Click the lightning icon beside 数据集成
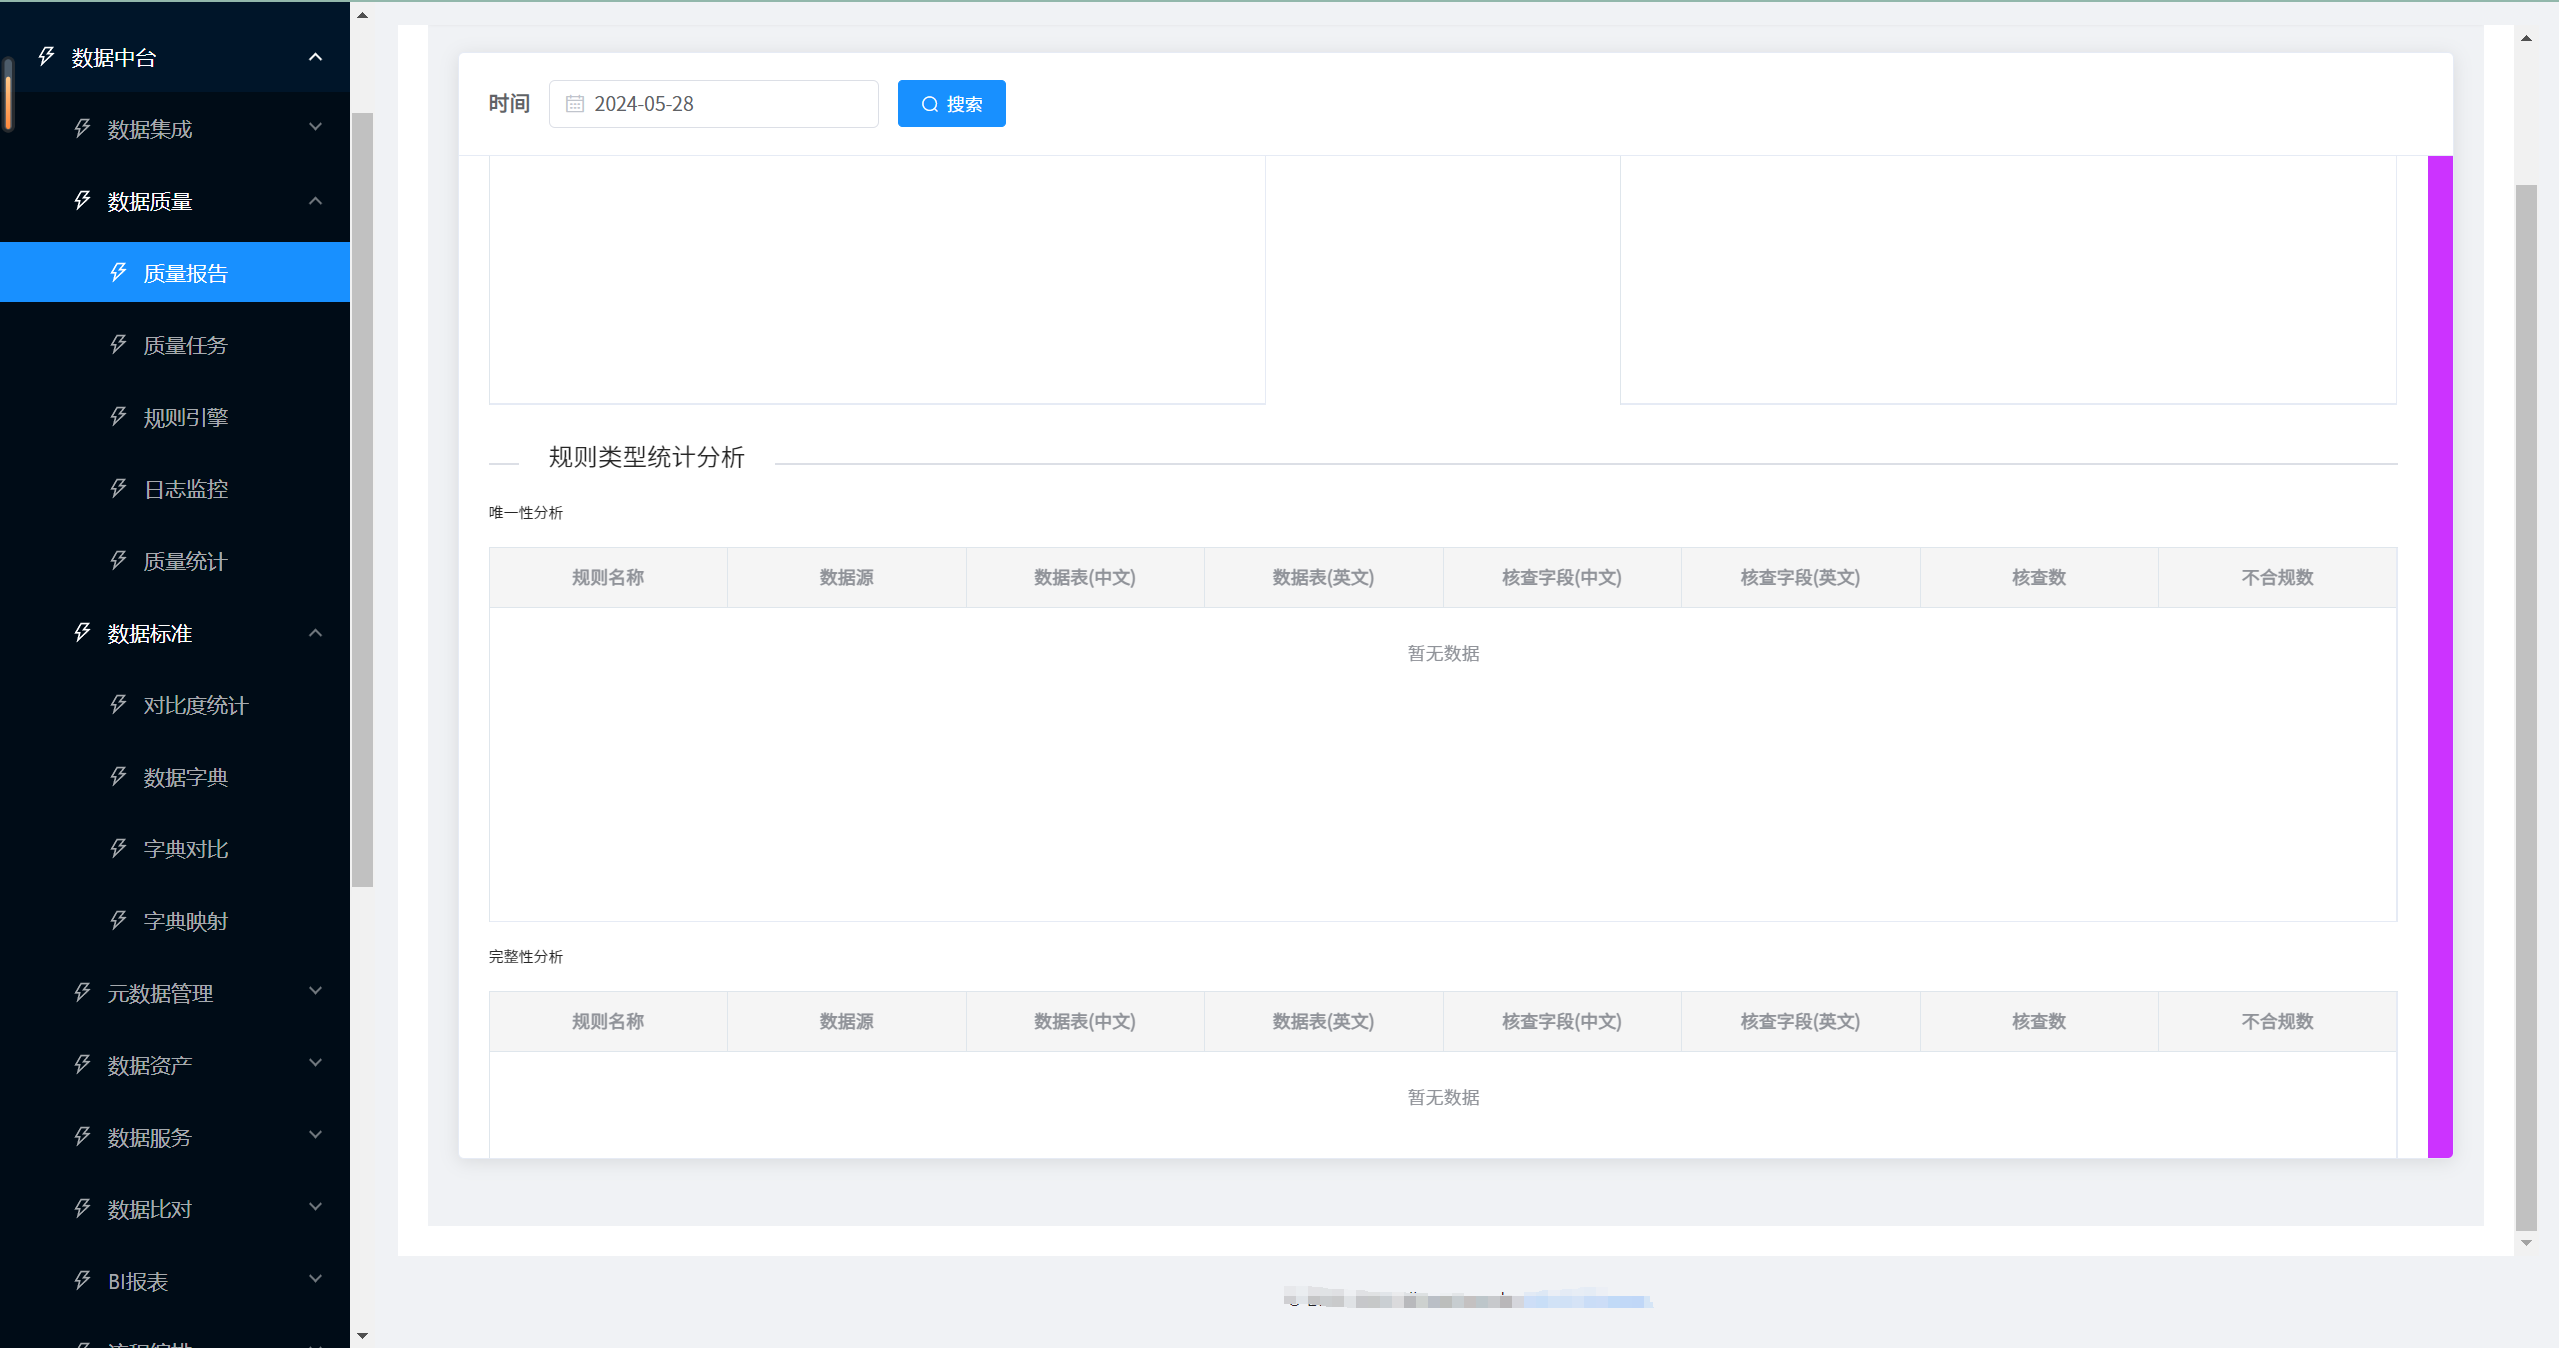2559x1348 pixels. click(82, 128)
